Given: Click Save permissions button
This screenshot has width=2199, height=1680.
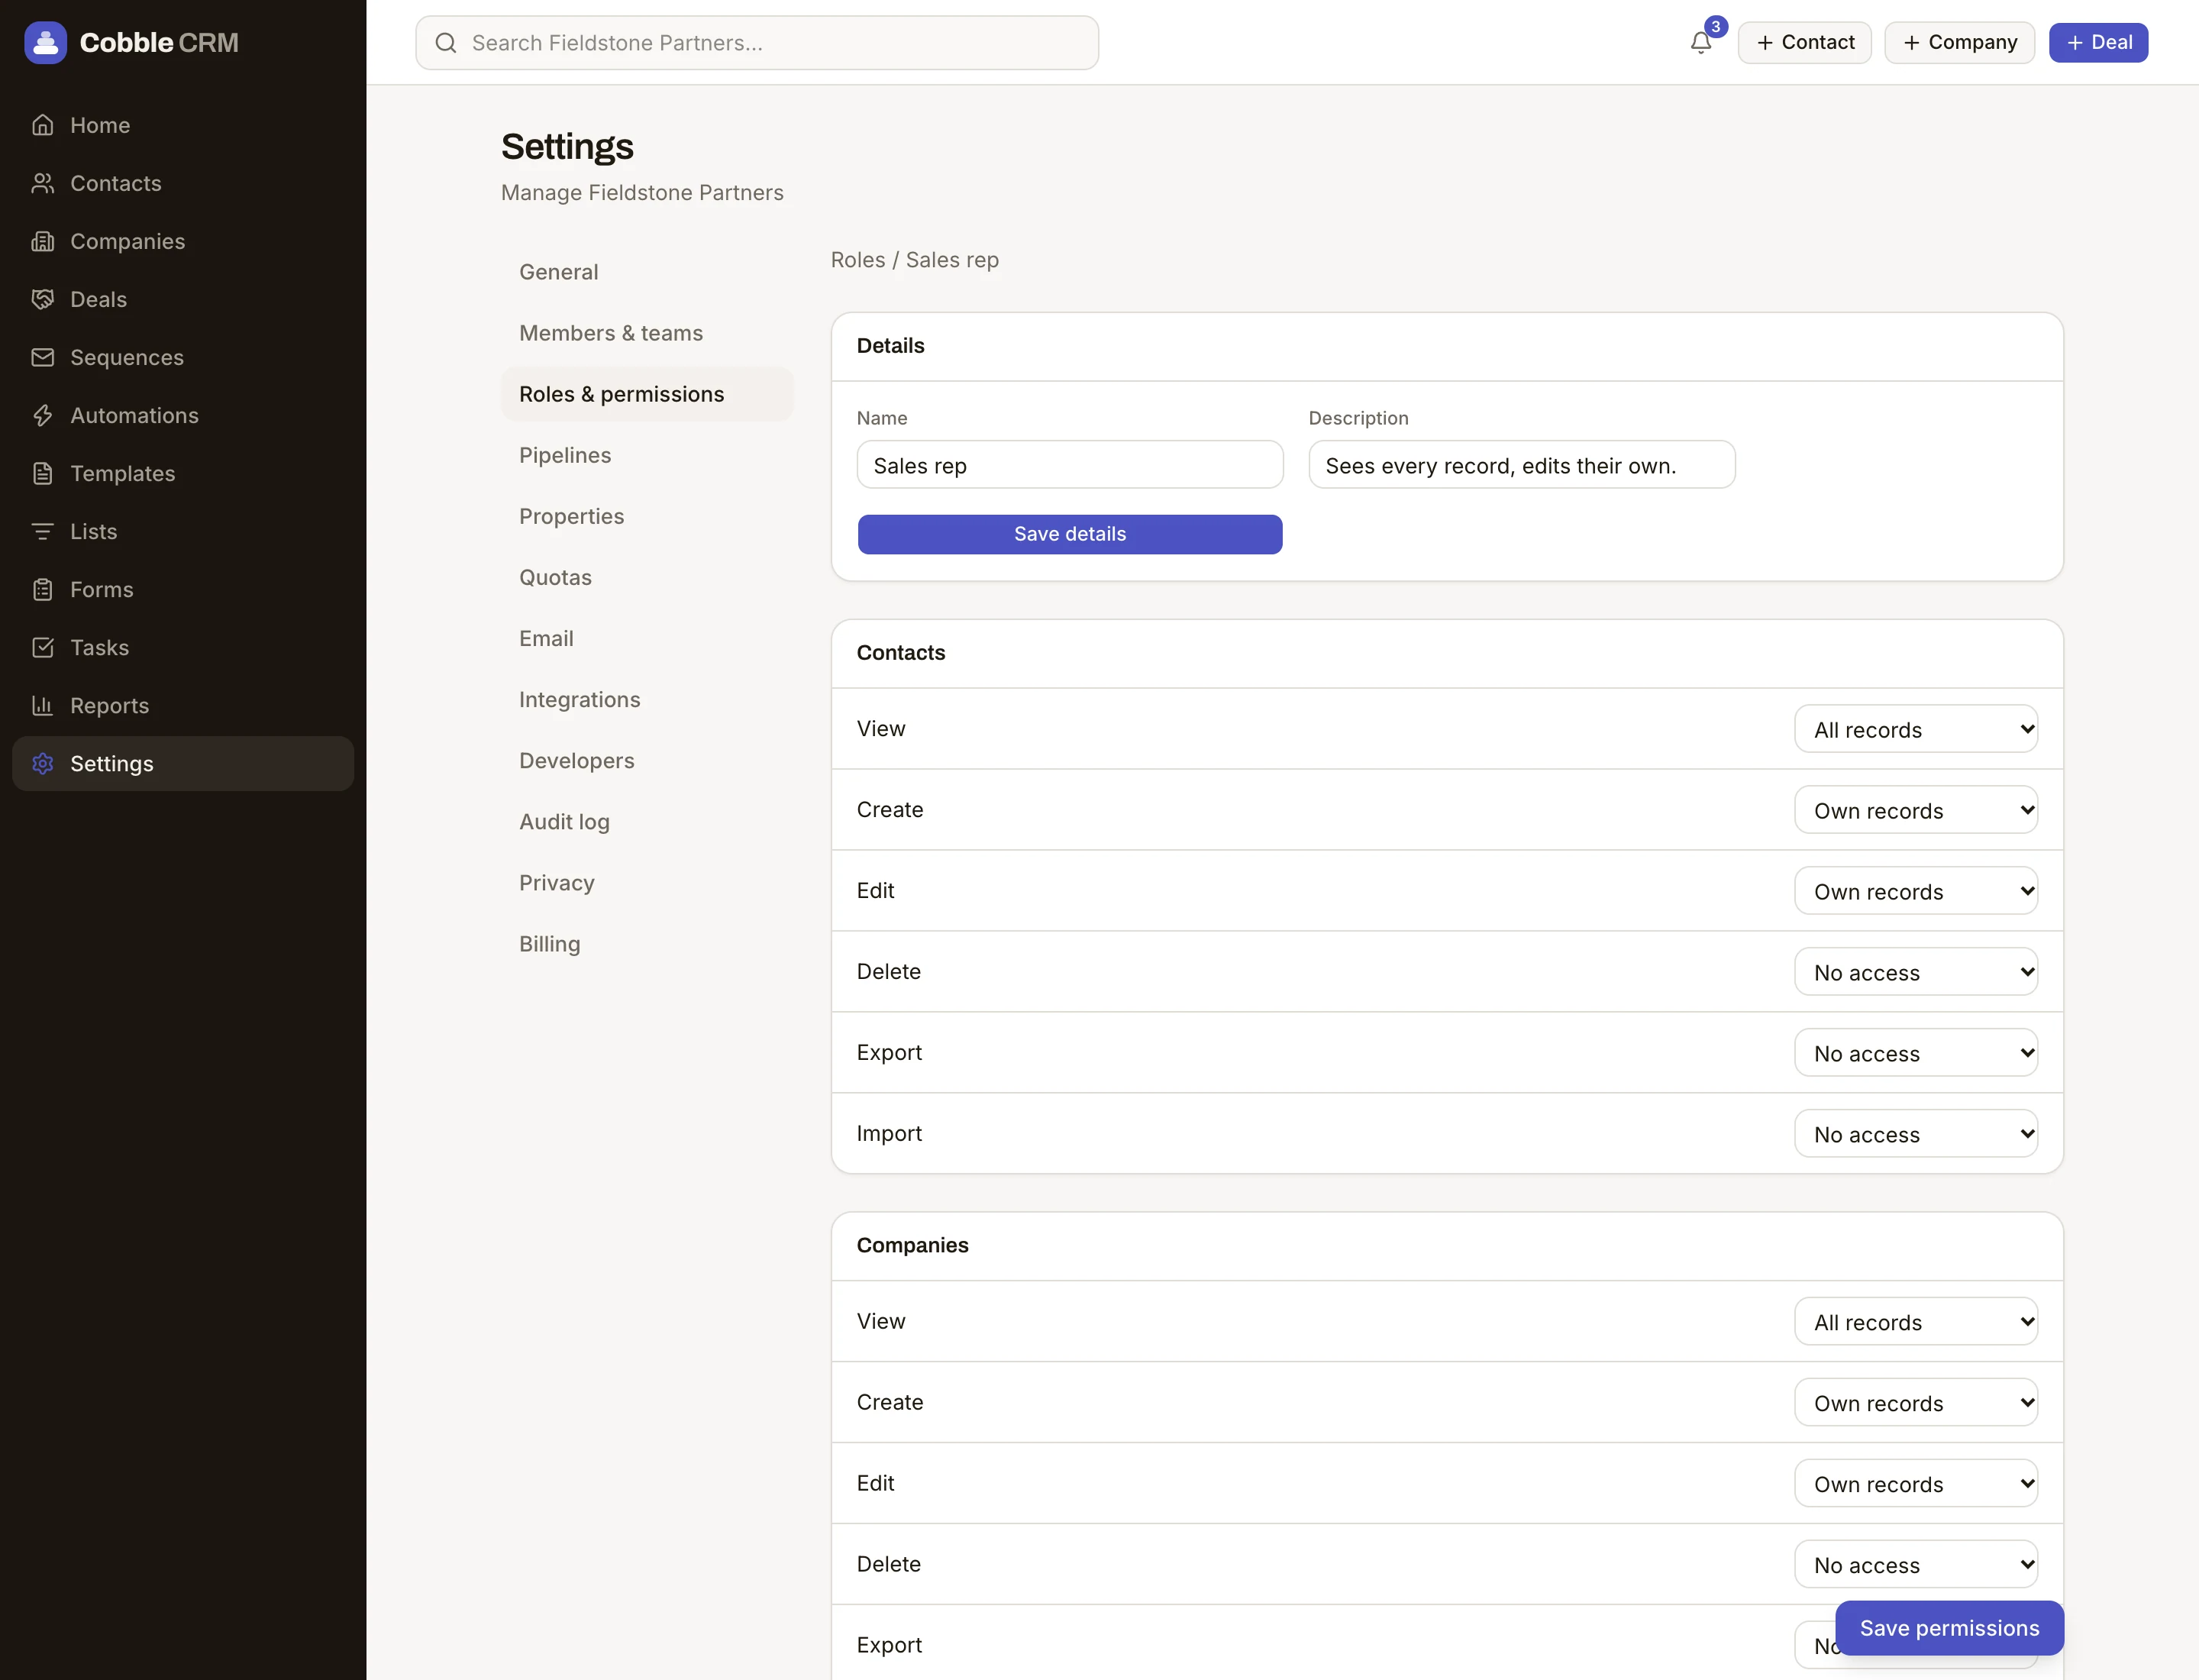Looking at the screenshot, I should tap(1949, 1628).
